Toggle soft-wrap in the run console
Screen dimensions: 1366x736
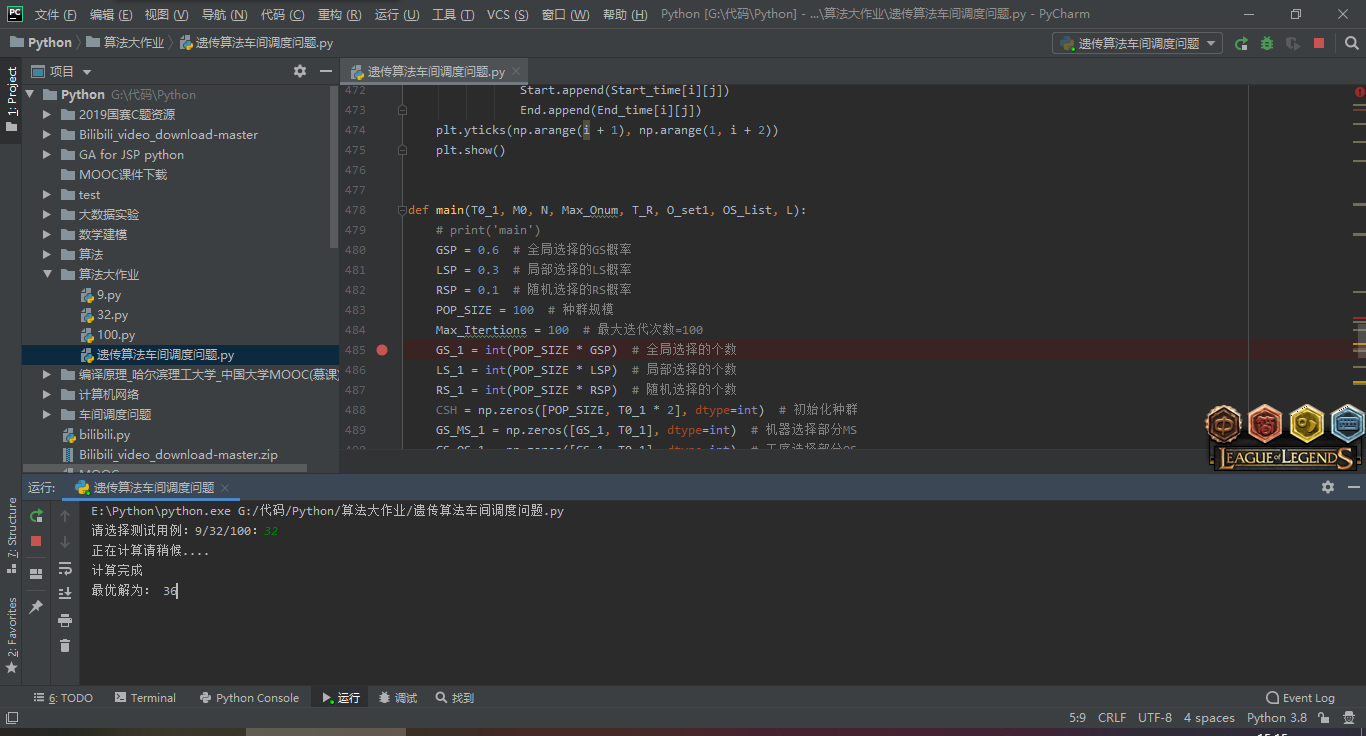point(65,568)
